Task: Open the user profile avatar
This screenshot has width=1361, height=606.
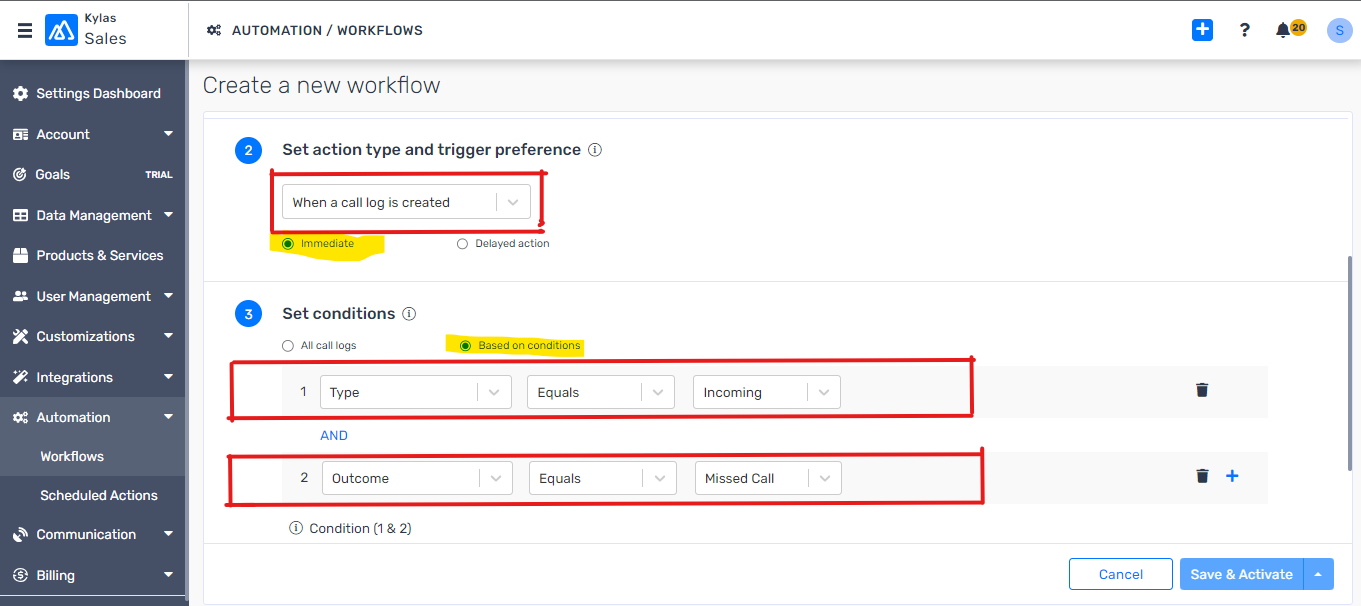Action: pyautogui.click(x=1339, y=30)
